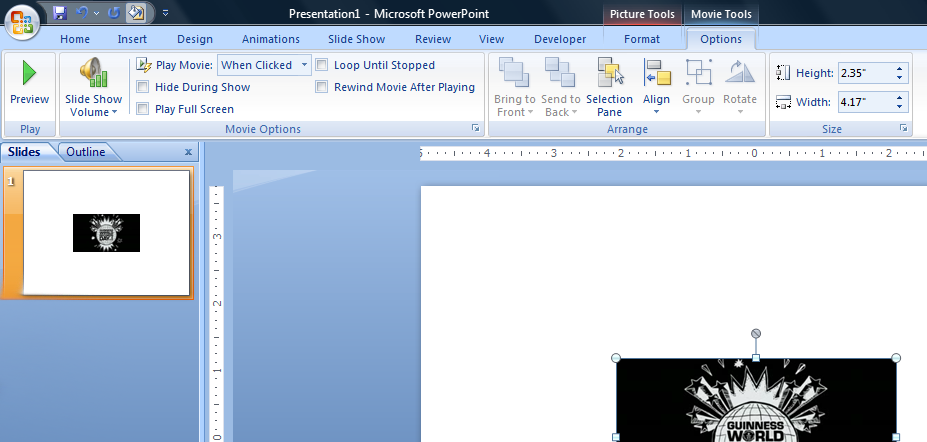Select slide 1 thumbnail
927x442 pixels.
(106, 232)
